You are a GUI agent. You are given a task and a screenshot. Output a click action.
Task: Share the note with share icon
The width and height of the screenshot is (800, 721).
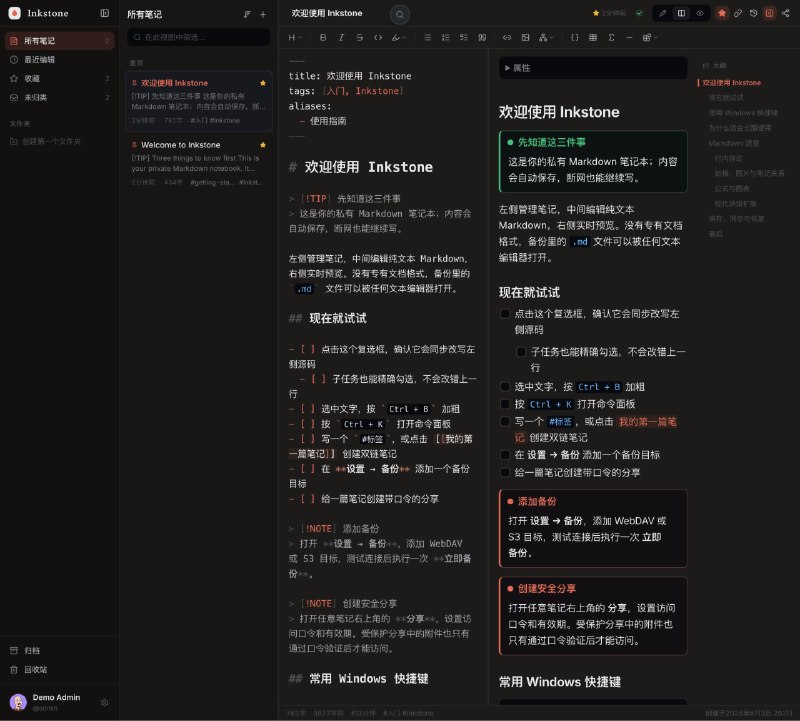click(786, 13)
